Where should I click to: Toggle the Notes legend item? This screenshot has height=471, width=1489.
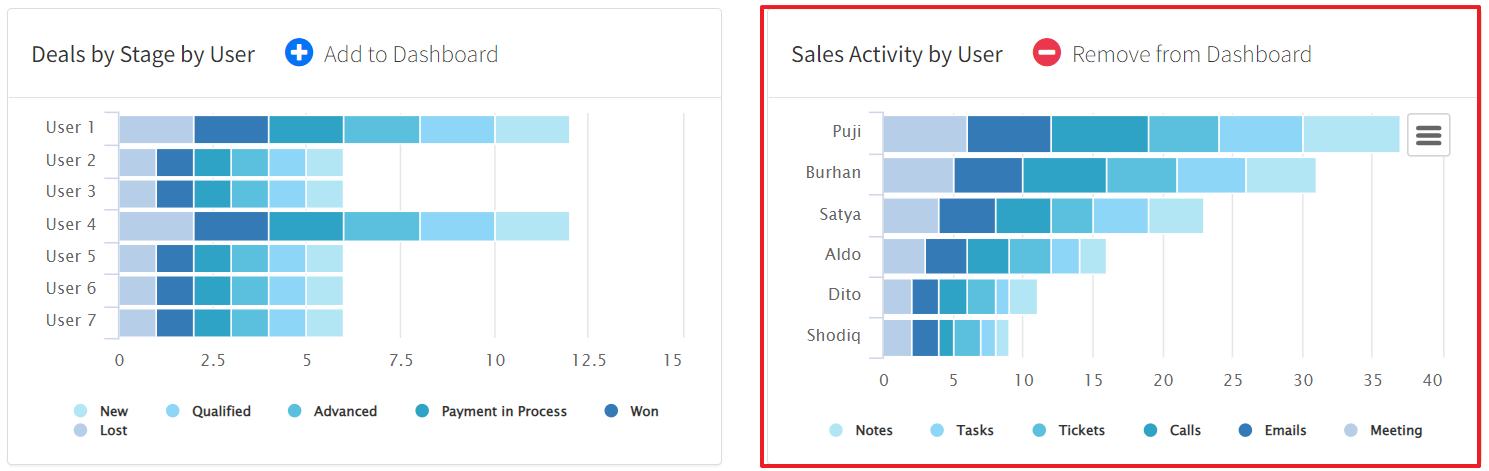coord(873,430)
